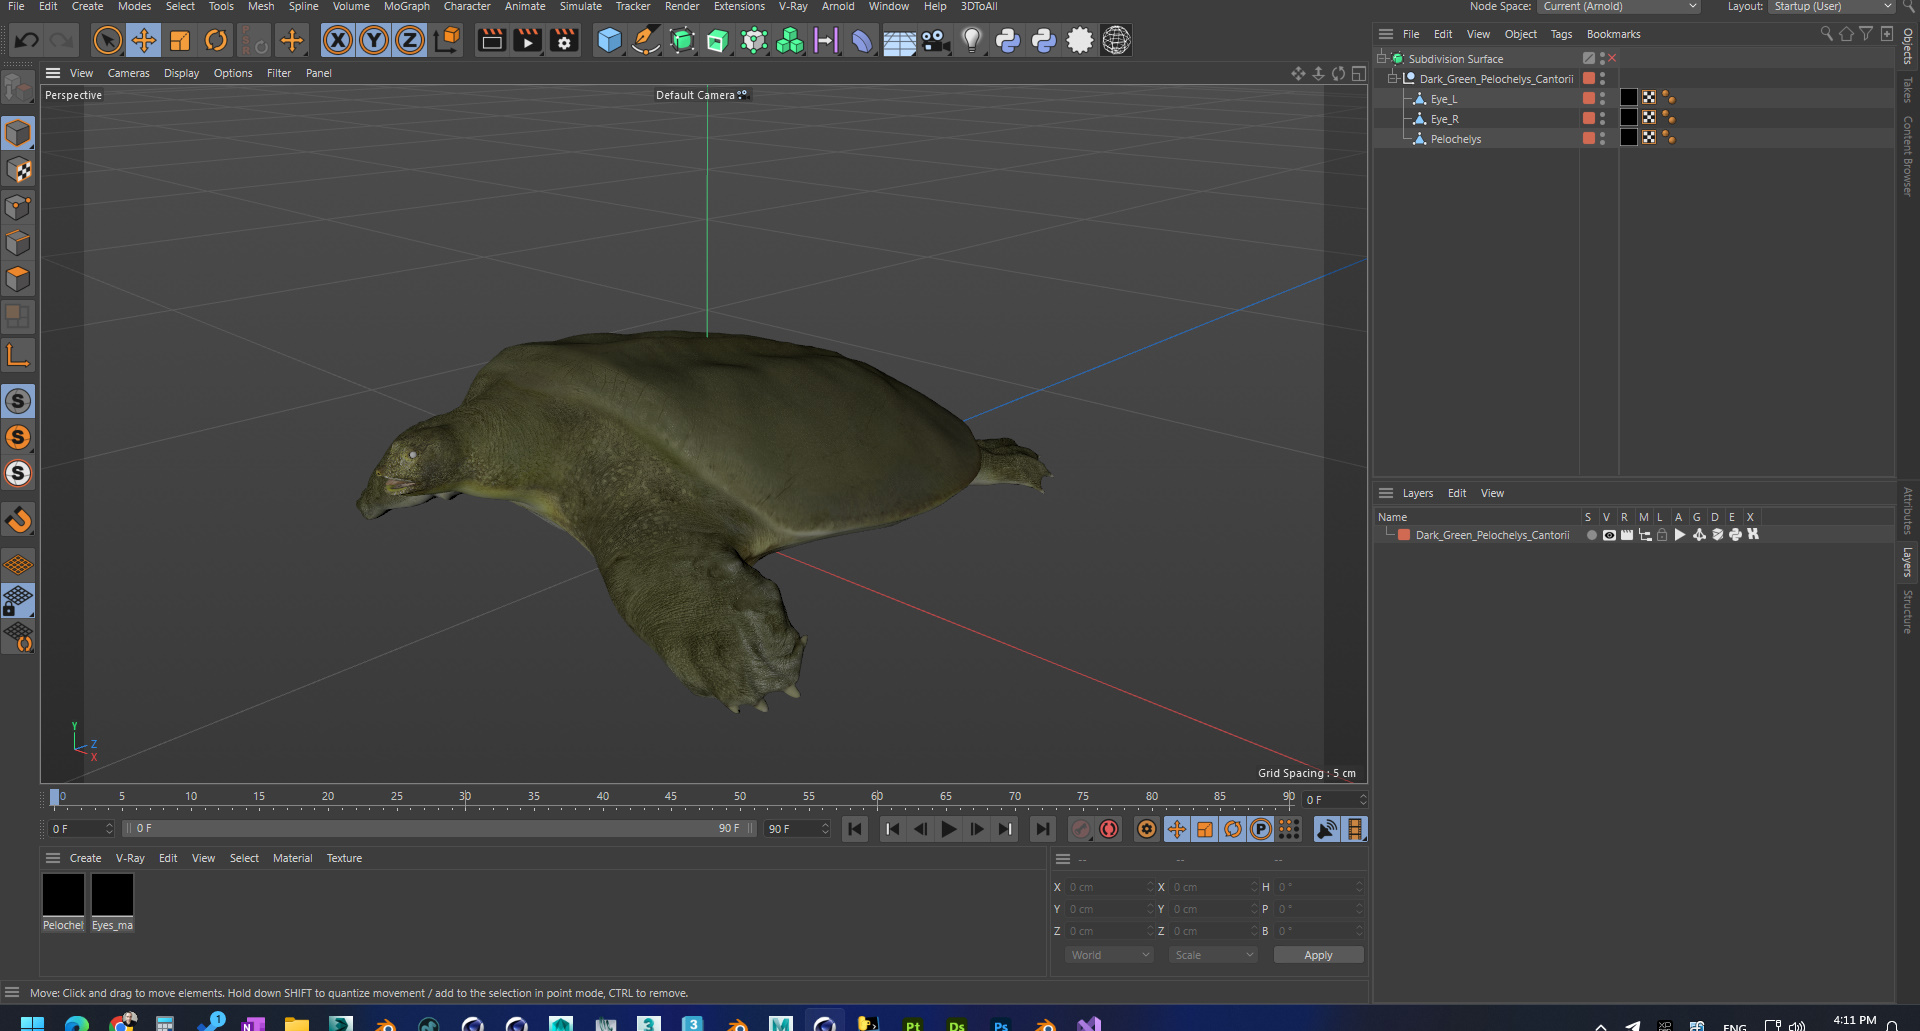Open the Cameras viewport menu
Viewport: 1920px width, 1031px height.
(x=128, y=73)
